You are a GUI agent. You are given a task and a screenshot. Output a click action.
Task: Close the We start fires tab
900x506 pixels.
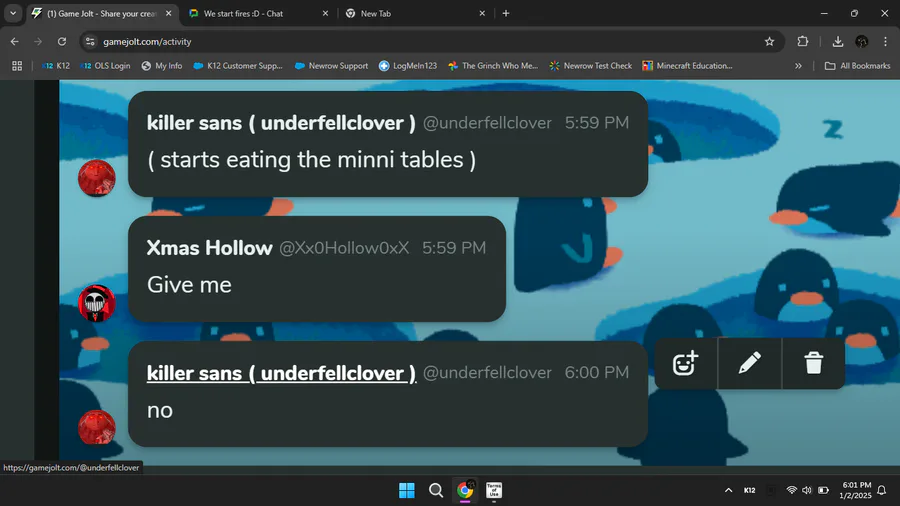(325, 13)
